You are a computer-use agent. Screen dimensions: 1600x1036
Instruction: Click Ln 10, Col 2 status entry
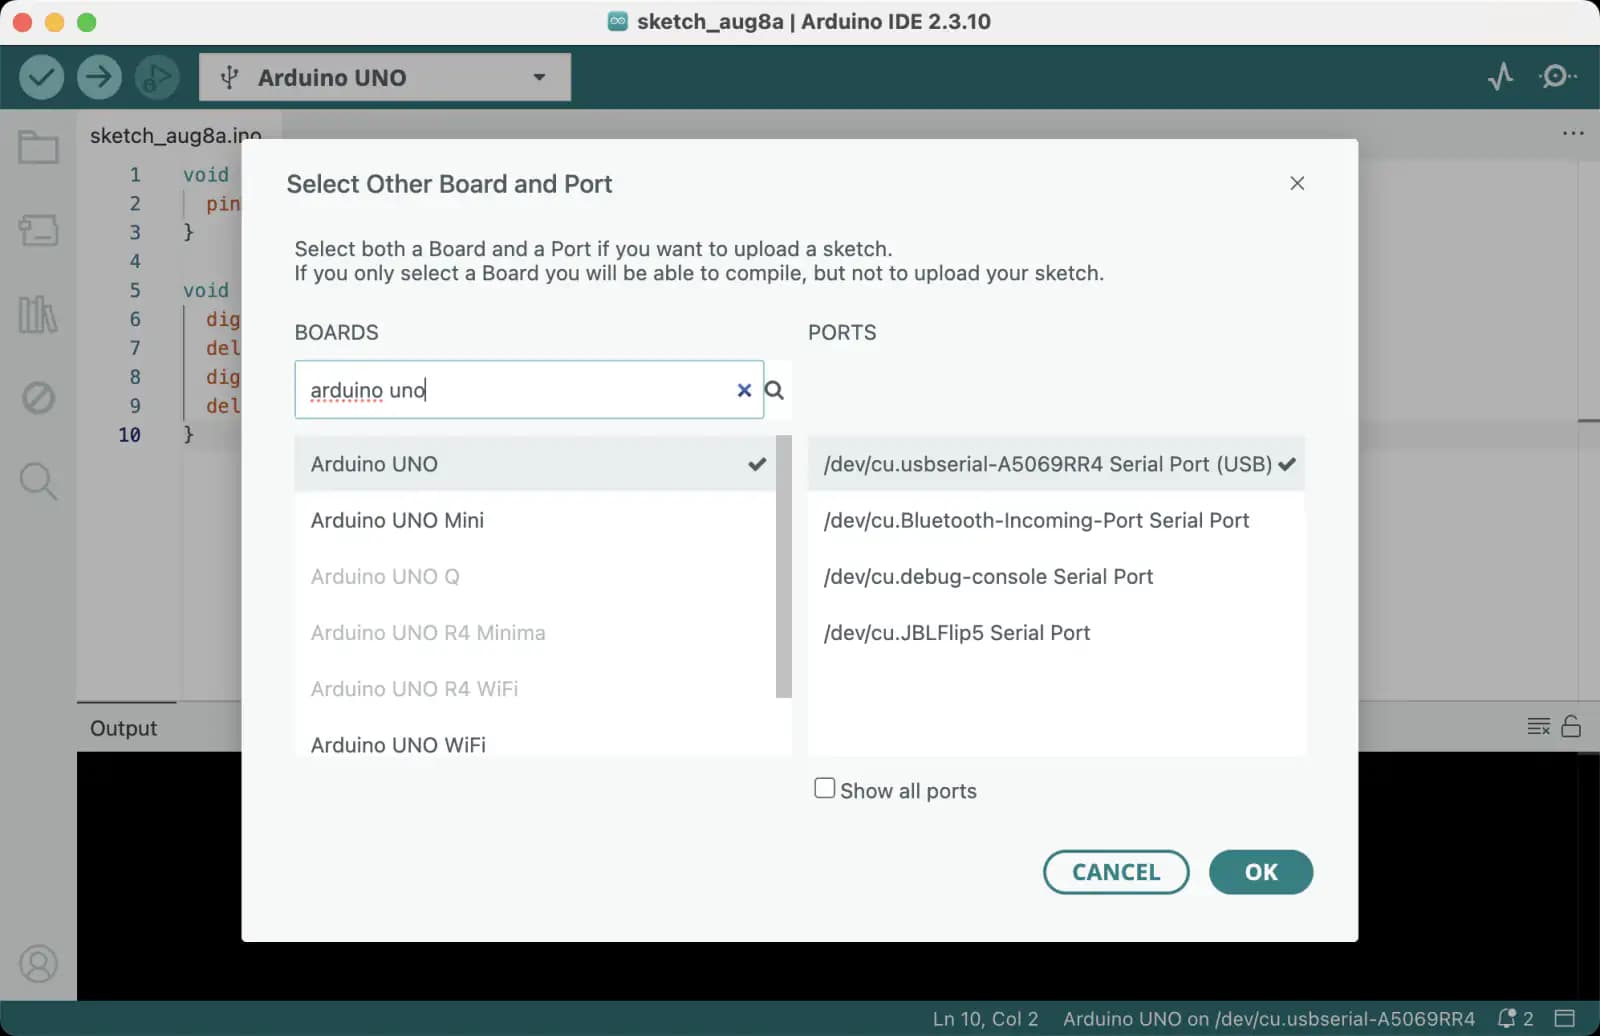coord(985,1018)
